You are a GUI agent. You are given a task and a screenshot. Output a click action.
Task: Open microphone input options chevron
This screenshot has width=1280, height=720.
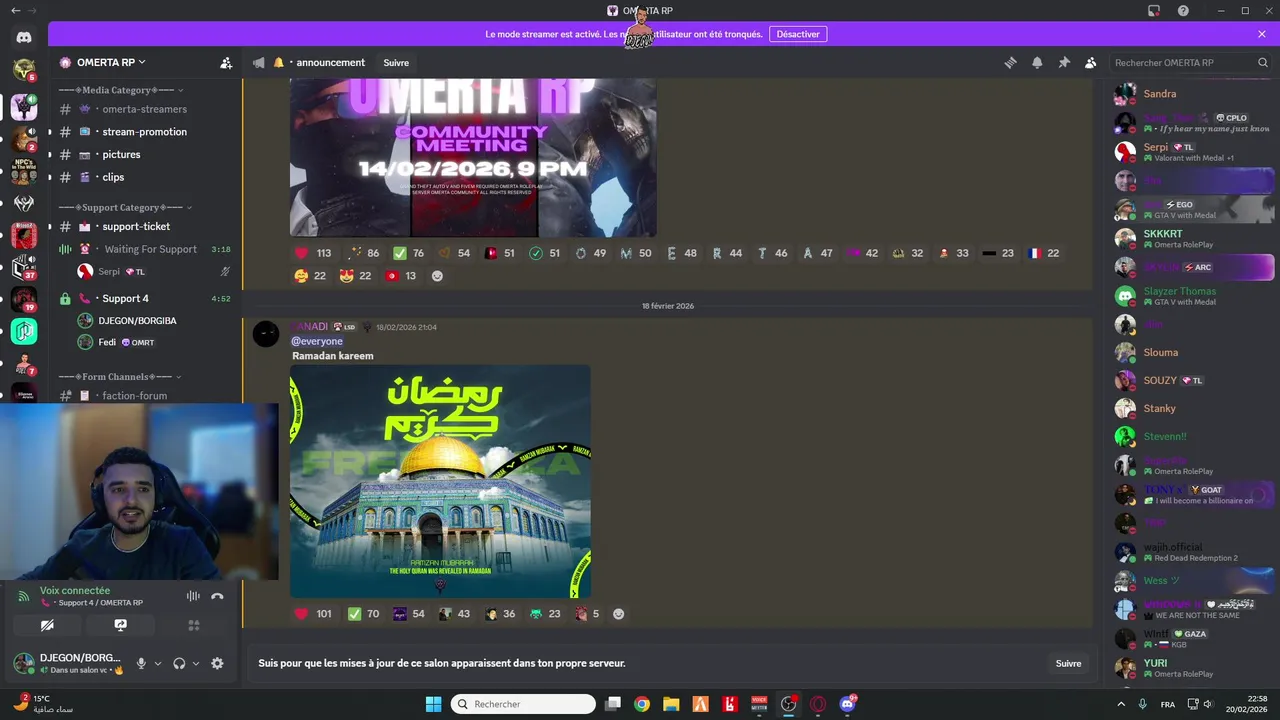(x=157, y=663)
